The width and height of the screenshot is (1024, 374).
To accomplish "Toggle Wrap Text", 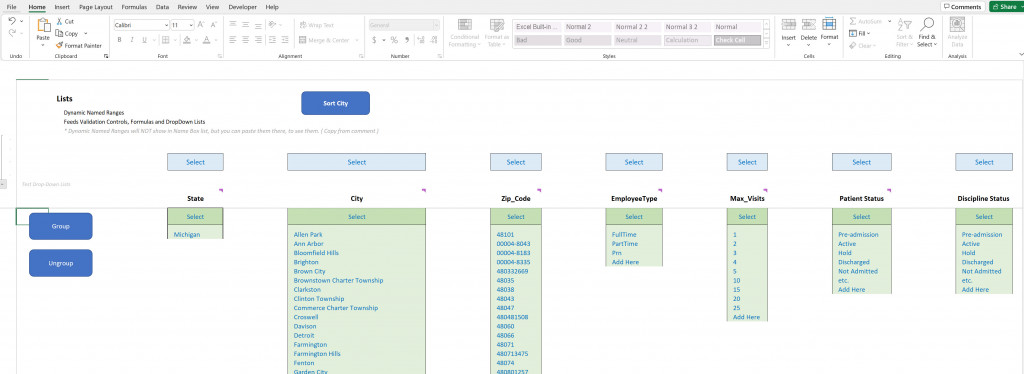I will (x=316, y=25).
